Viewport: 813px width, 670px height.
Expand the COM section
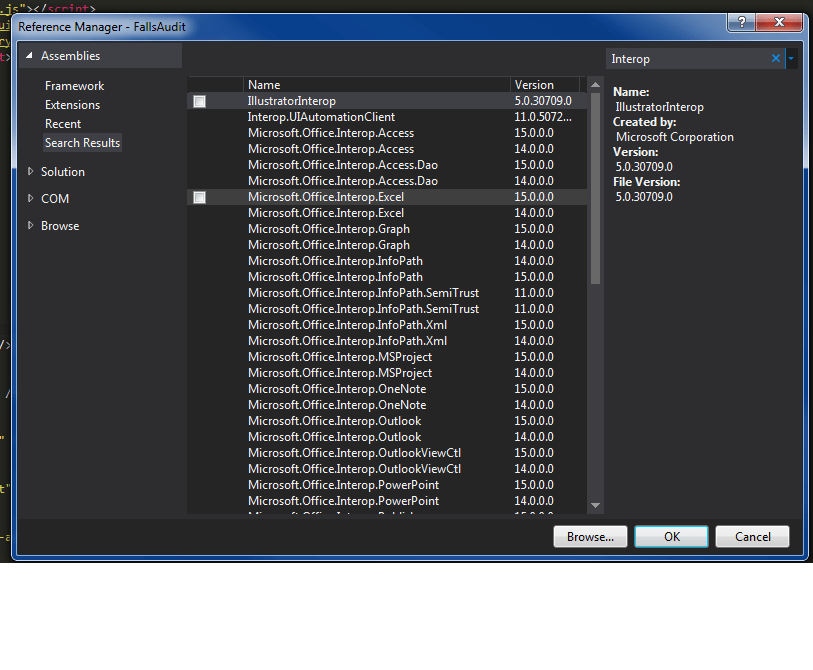pyautogui.click(x=31, y=198)
